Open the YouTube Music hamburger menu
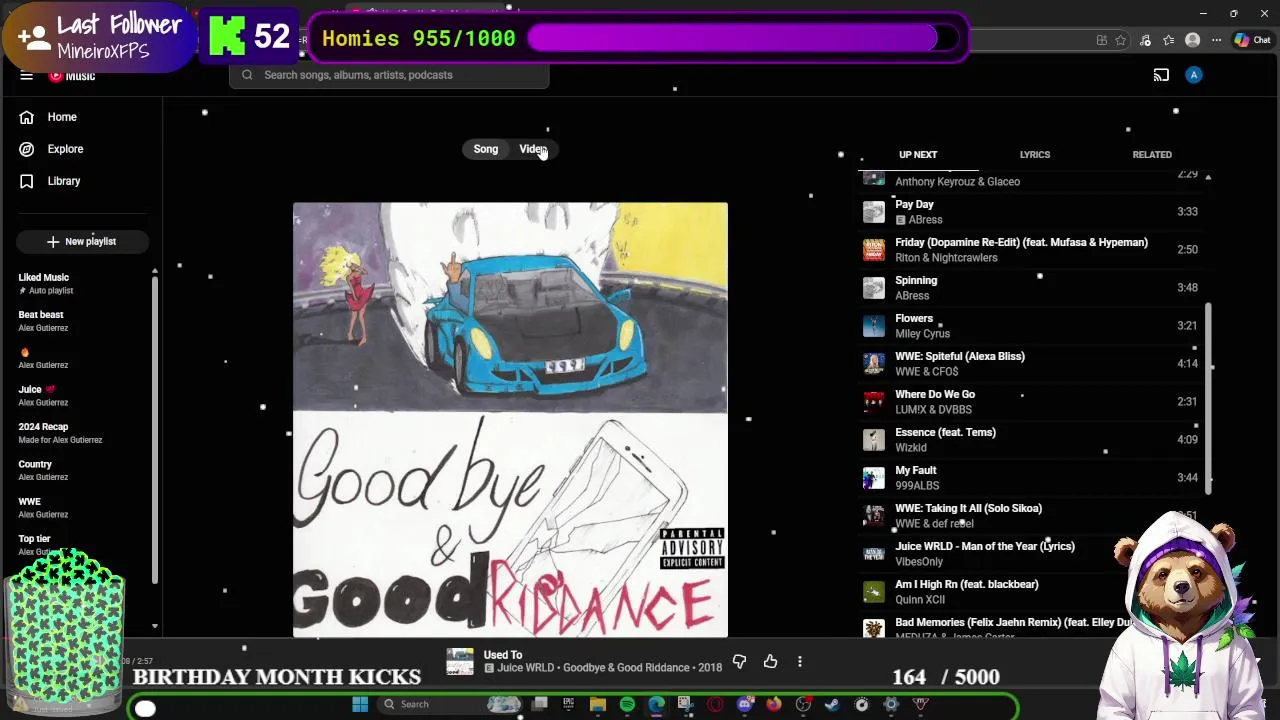 click(27, 75)
